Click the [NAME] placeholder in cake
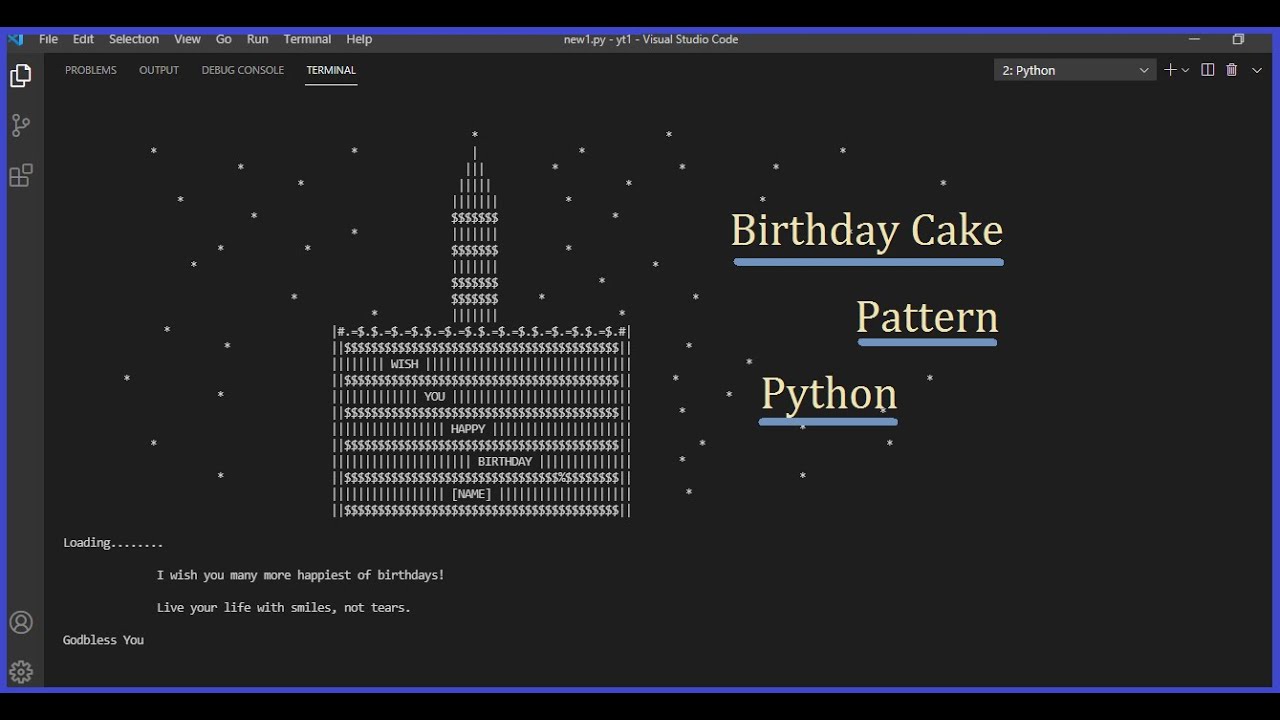The width and height of the screenshot is (1280, 720). coord(471,494)
